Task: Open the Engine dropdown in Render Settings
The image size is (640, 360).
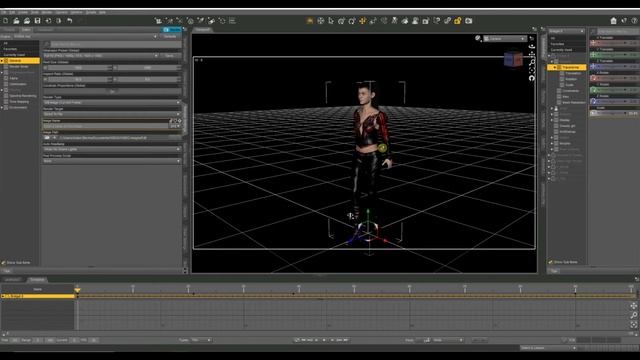Action: 84,36
